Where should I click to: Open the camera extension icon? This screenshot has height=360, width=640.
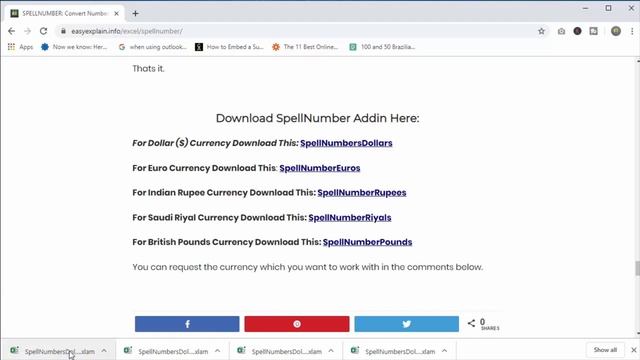(x=562, y=31)
